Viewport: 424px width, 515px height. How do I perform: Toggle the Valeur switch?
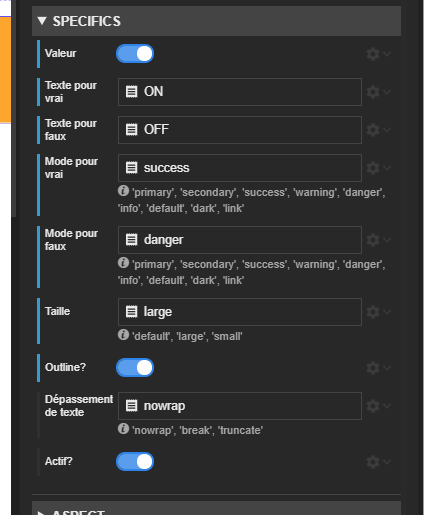click(135, 54)
